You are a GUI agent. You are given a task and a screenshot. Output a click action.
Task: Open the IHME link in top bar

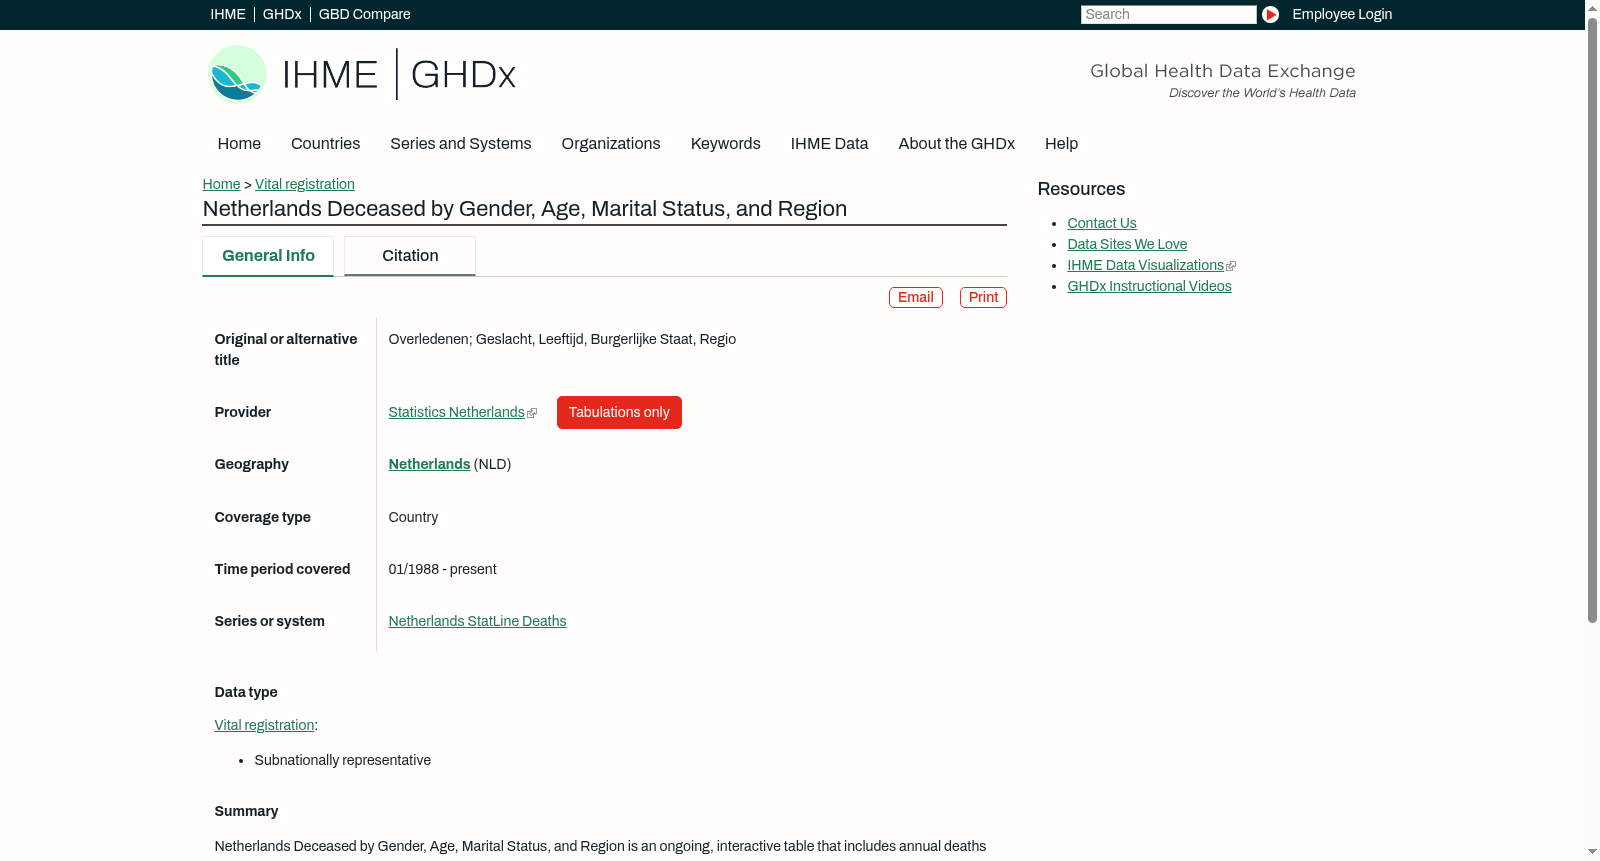228,14
